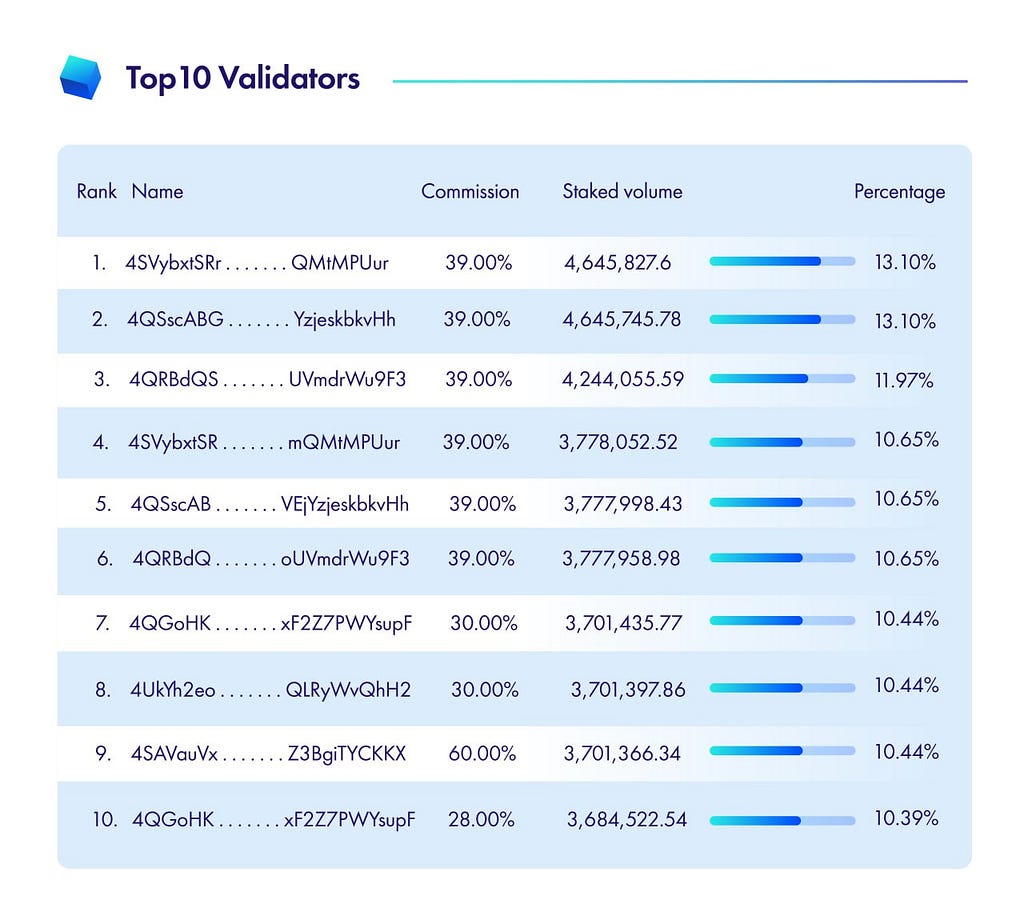Select the Name column header
1024x920 pixels.
(x=157, y=191)
